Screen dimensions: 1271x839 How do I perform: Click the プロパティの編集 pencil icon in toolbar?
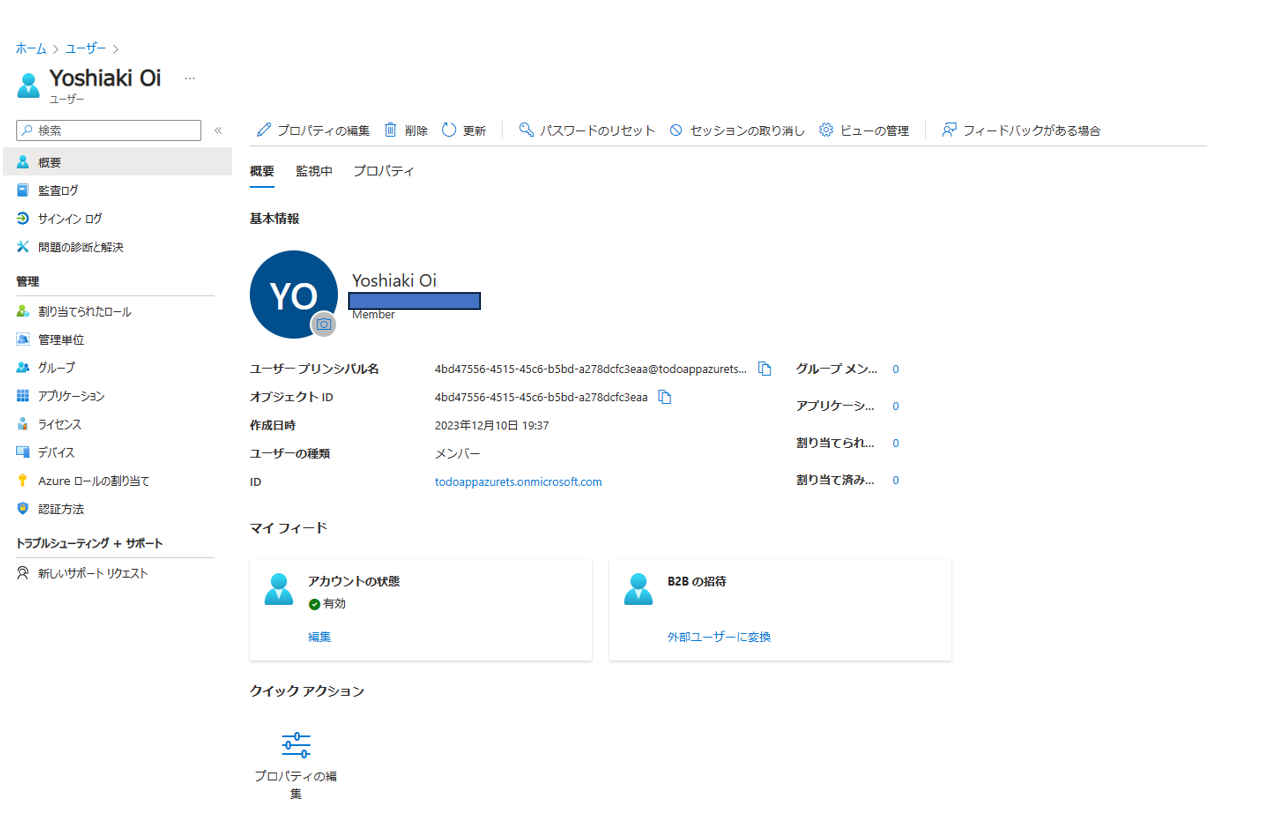coord(264,130)
